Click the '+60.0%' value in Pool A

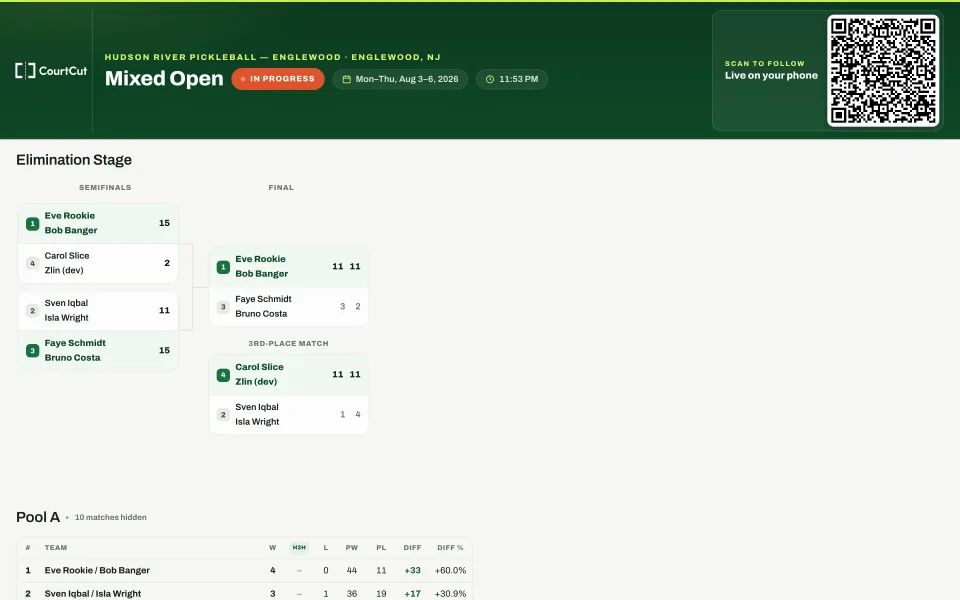tap(451, 570)
